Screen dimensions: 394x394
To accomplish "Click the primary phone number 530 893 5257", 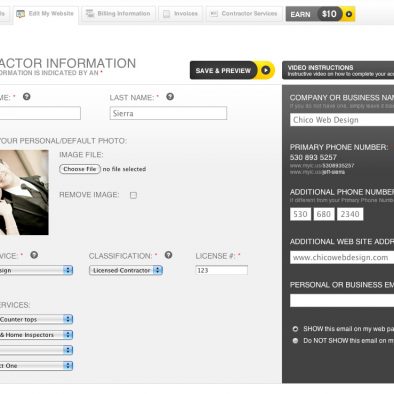I will [x=313, y=157].
